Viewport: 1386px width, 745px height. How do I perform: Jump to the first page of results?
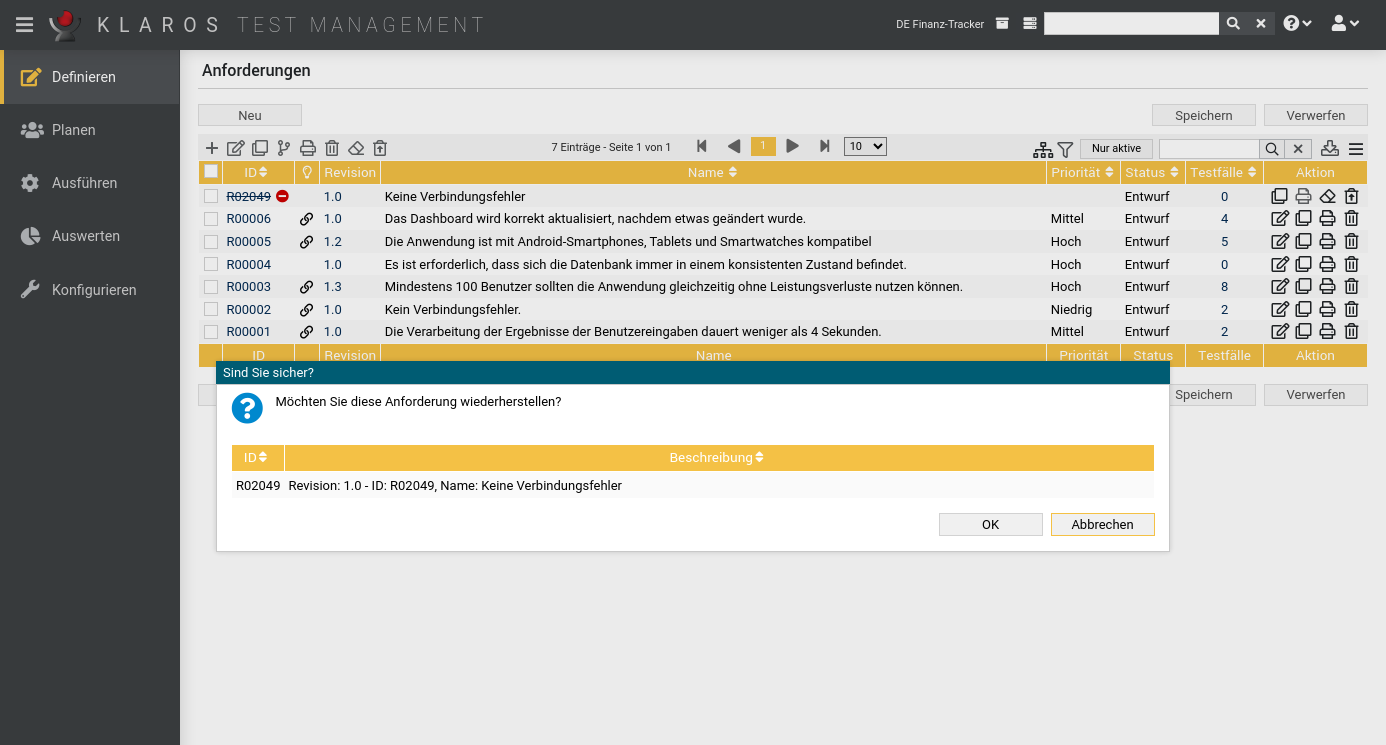coord(702,146)
